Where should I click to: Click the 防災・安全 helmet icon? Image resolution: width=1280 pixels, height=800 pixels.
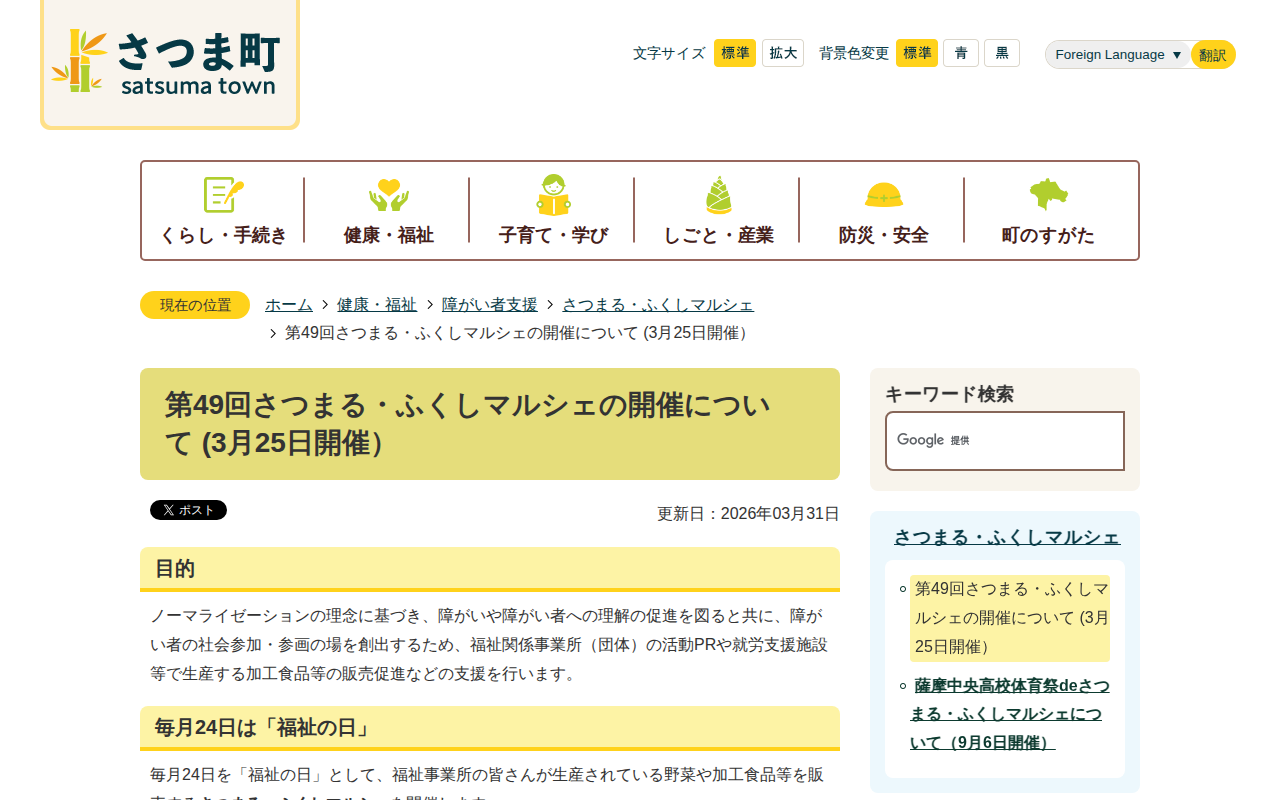[883, 195]
